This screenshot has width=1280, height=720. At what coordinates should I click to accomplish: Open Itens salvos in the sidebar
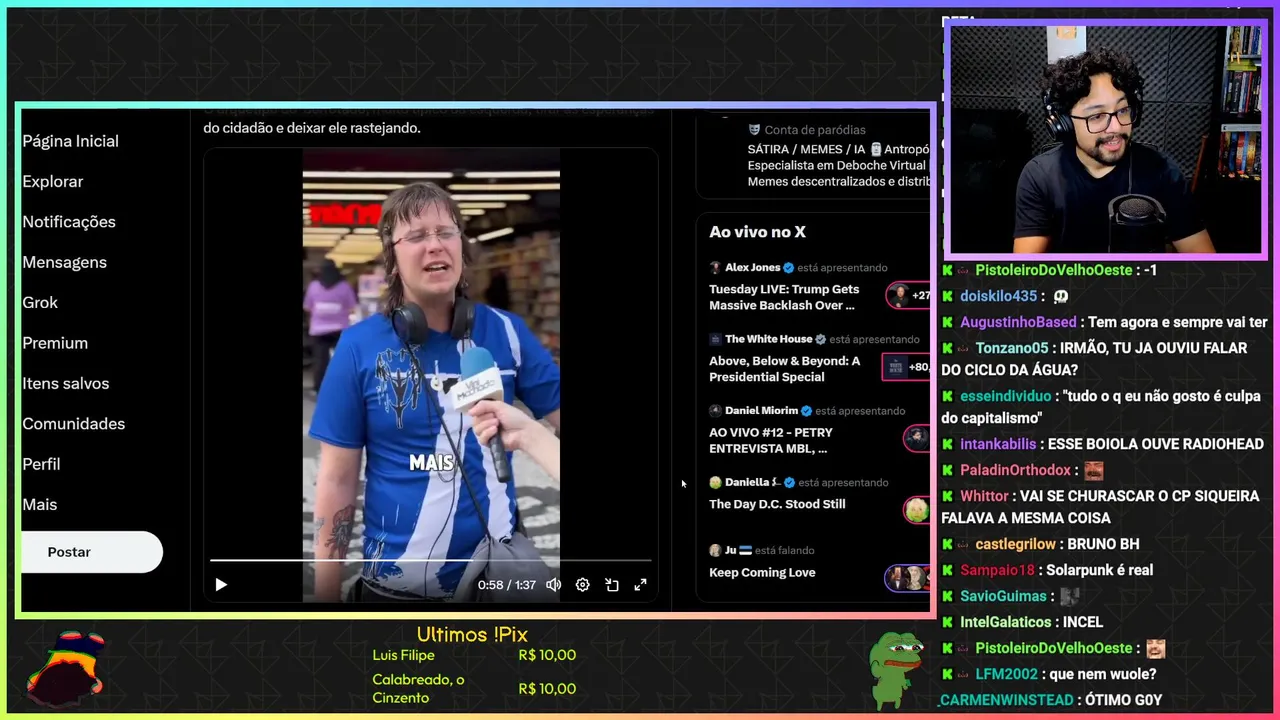(x=66, y=383)
